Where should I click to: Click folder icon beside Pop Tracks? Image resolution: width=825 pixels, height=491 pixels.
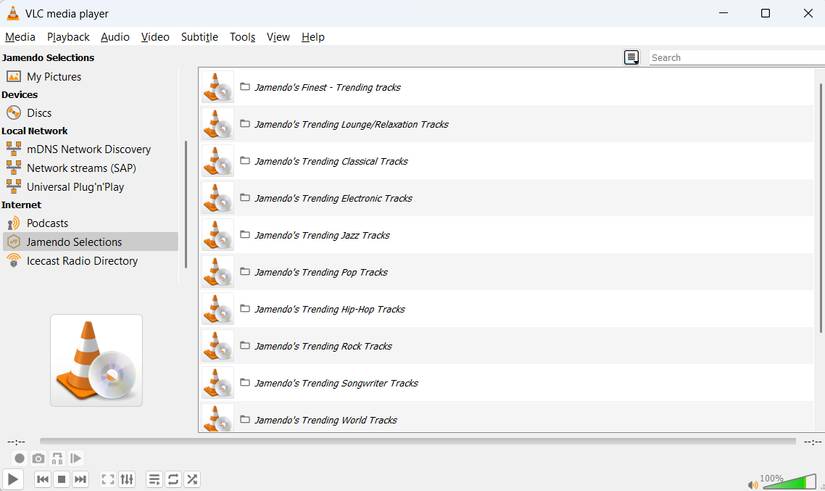245,272
